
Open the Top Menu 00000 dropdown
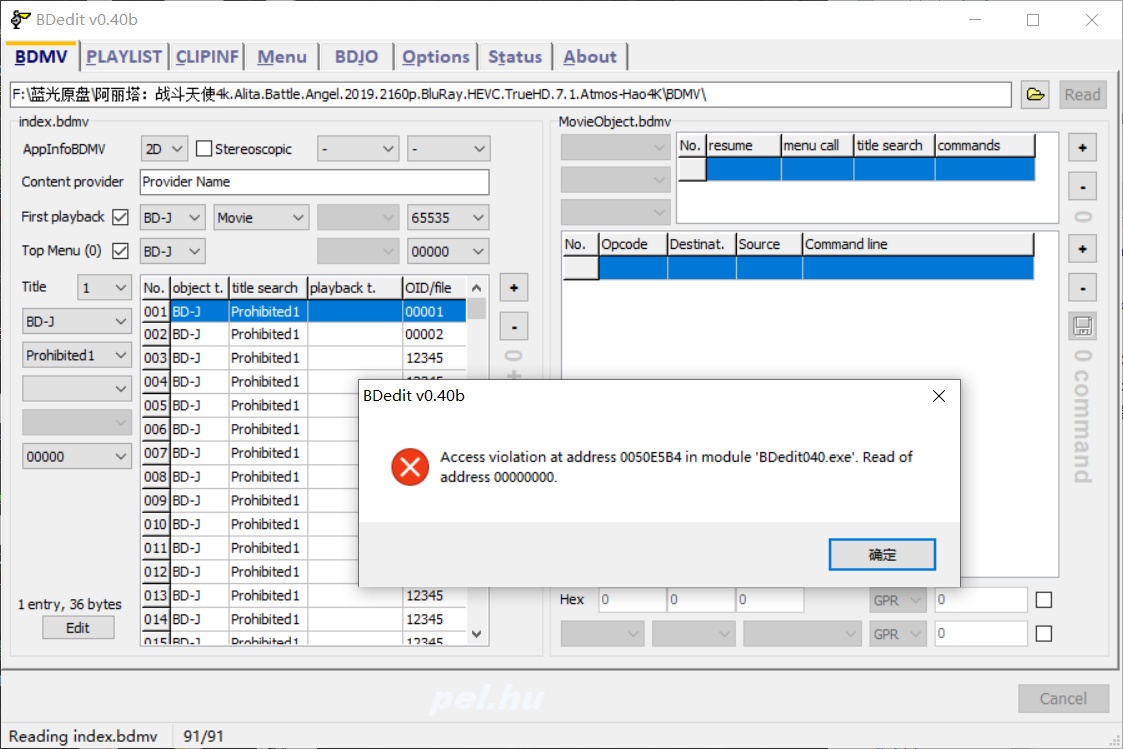448,251
